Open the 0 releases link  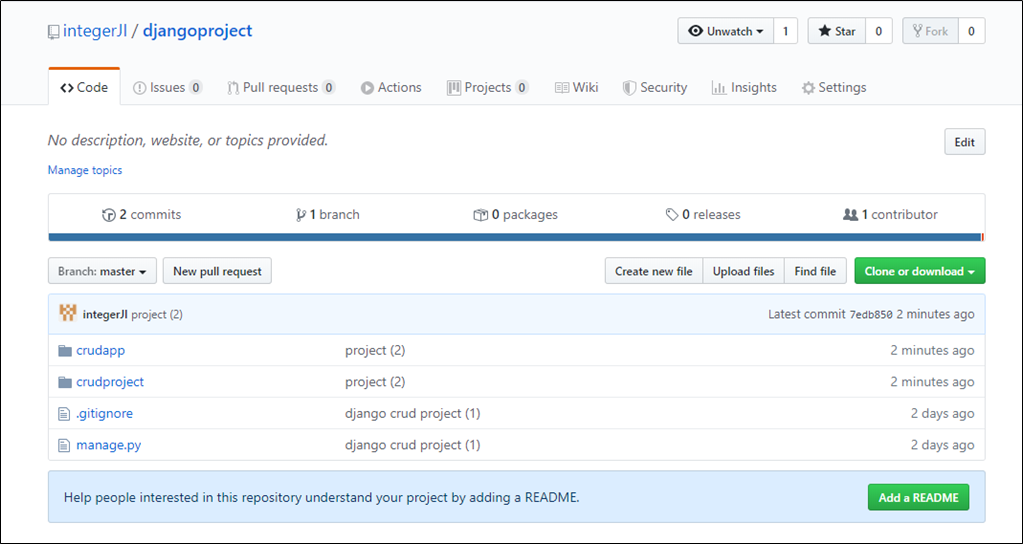[703, 215]
